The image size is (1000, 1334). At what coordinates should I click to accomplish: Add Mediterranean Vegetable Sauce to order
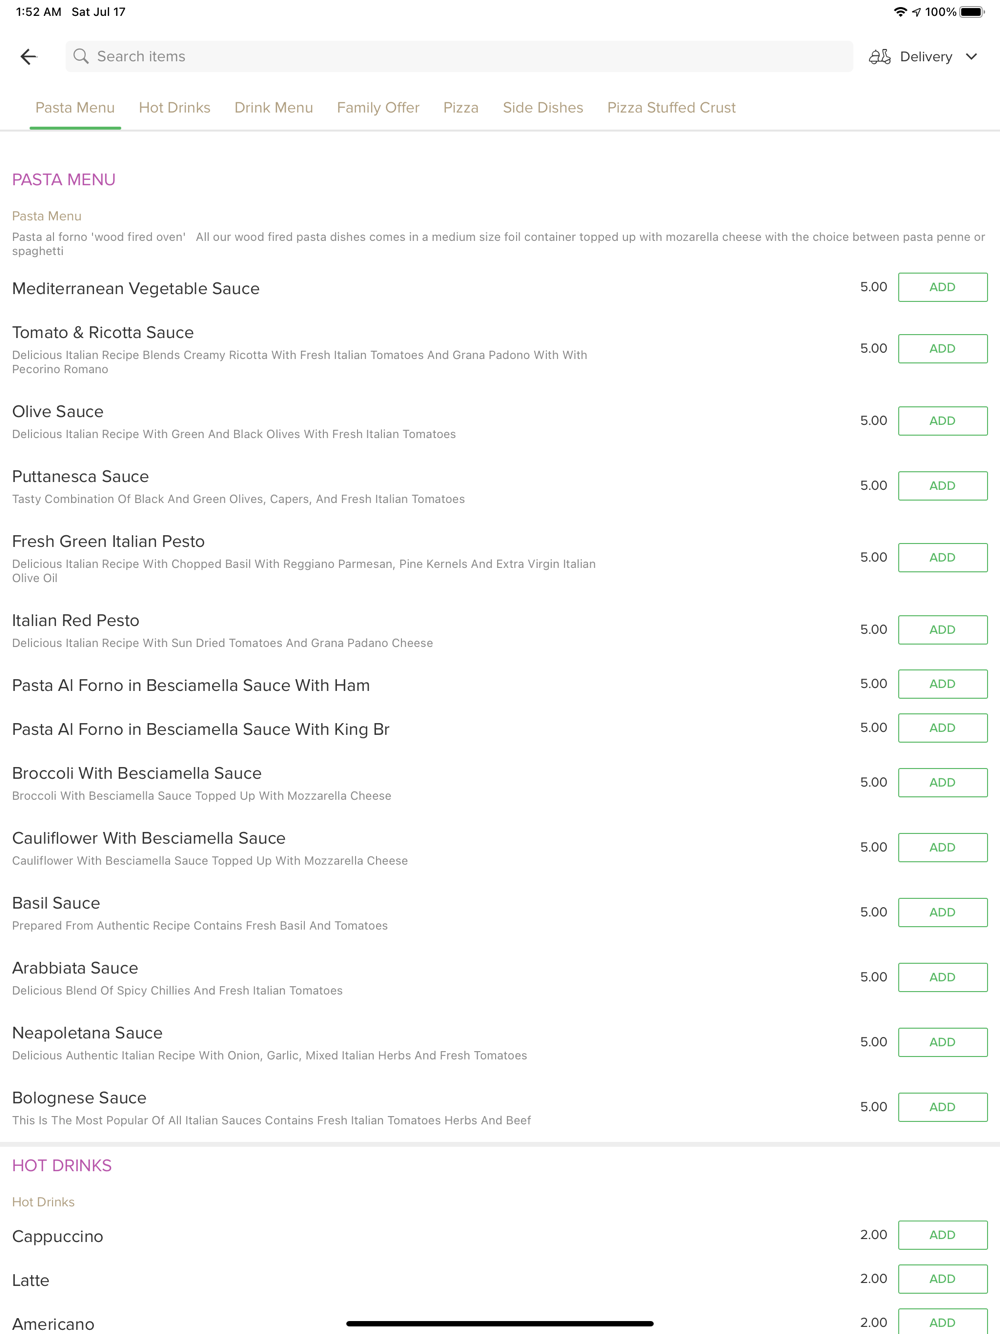pos(942,287)
